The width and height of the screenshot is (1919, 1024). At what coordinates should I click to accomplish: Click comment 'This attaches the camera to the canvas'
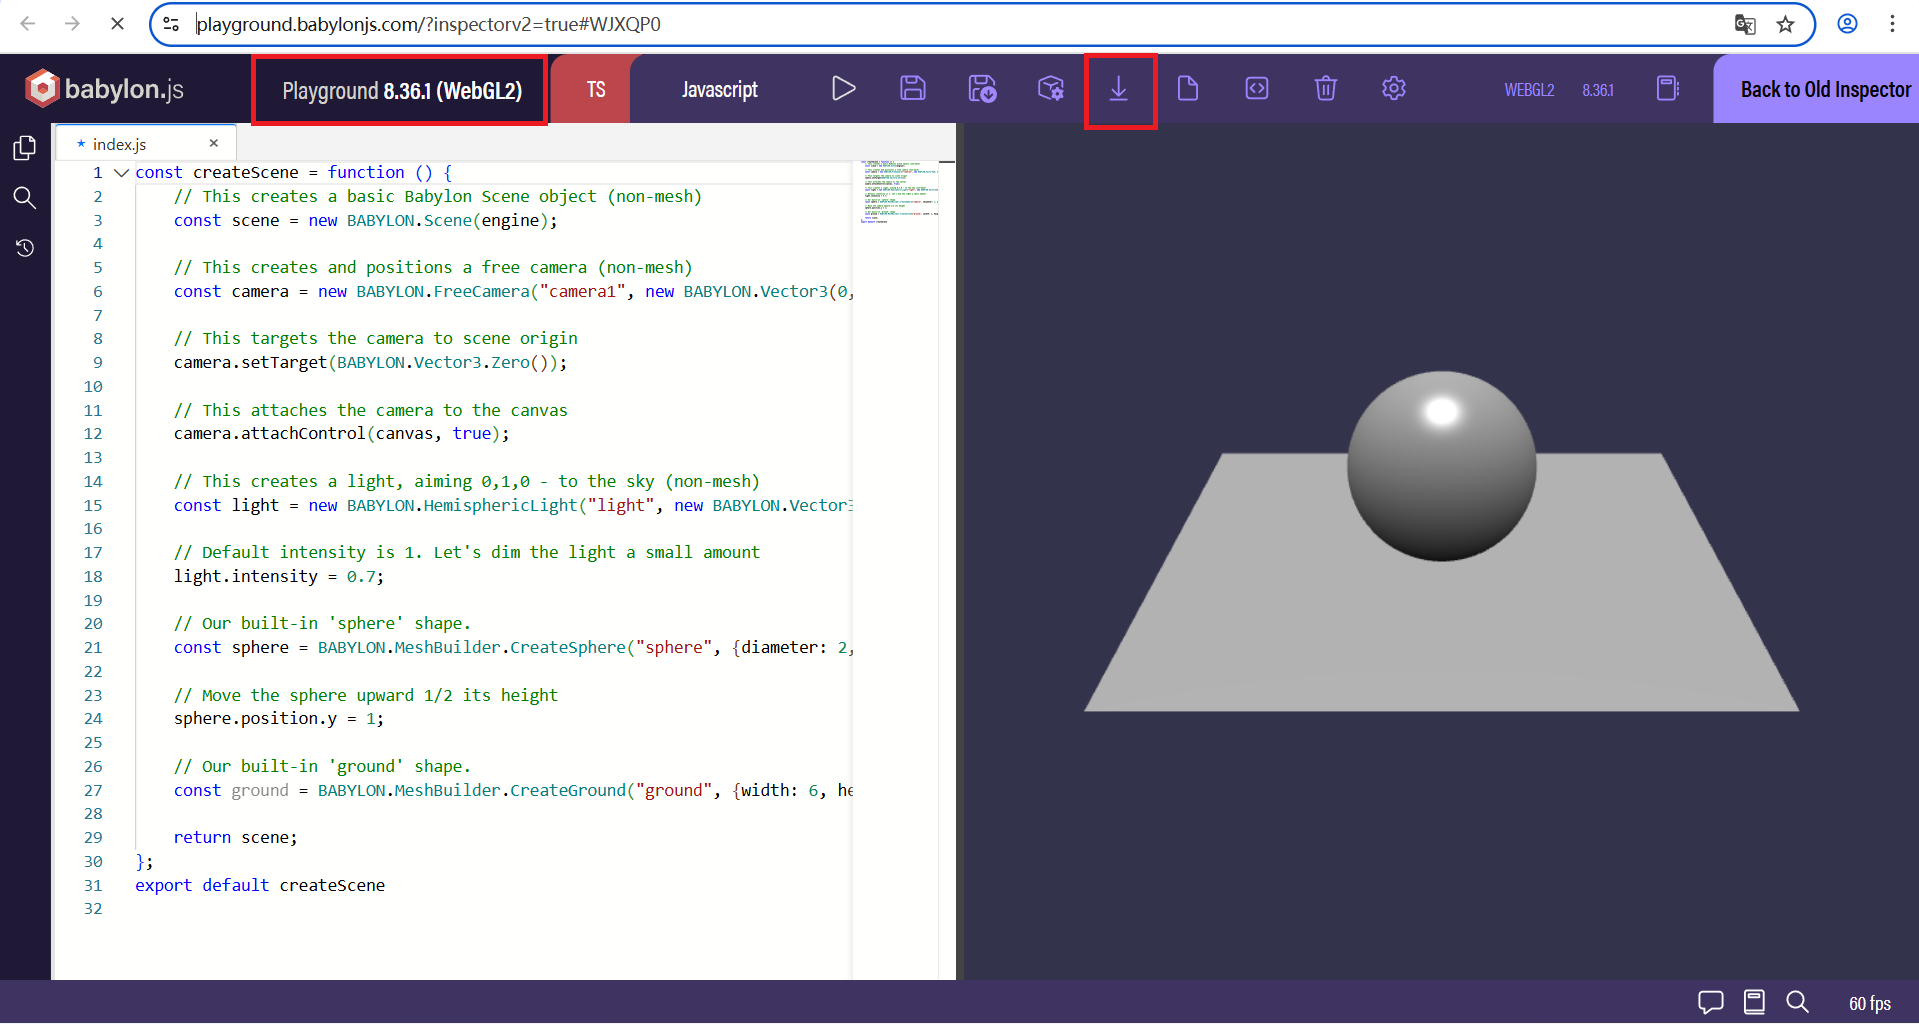(371, 411)
